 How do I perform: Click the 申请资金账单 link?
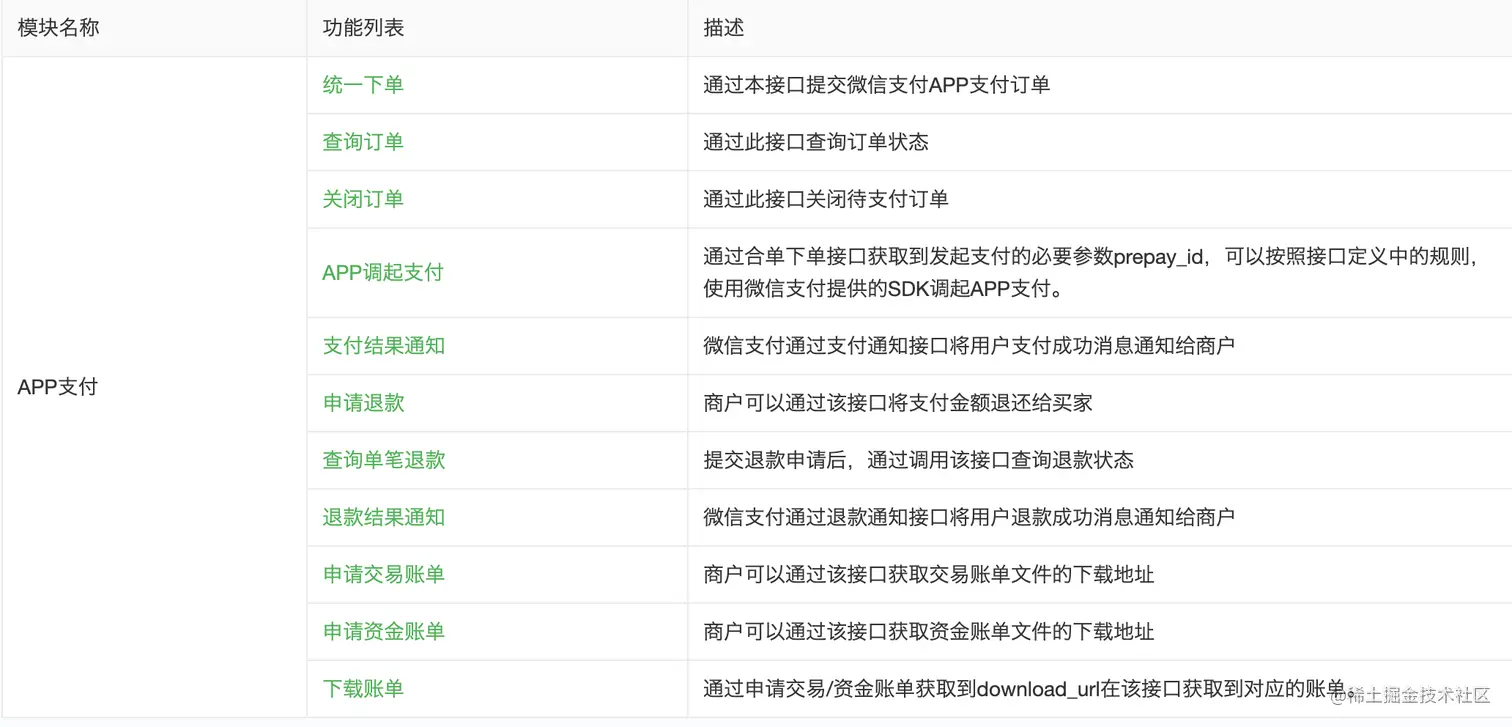[384, 631]
